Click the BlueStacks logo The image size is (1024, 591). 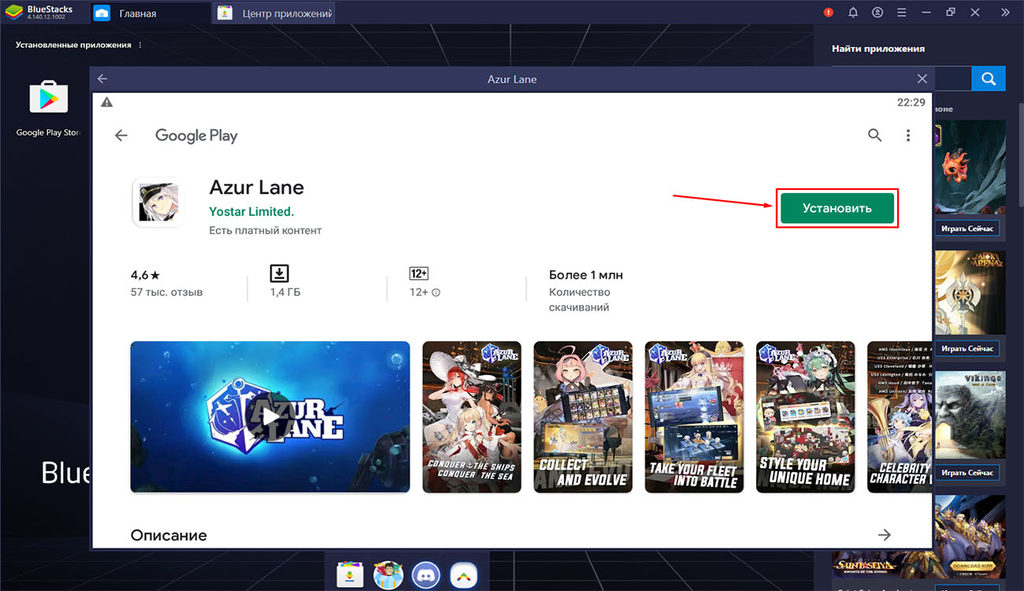(14, 12)
